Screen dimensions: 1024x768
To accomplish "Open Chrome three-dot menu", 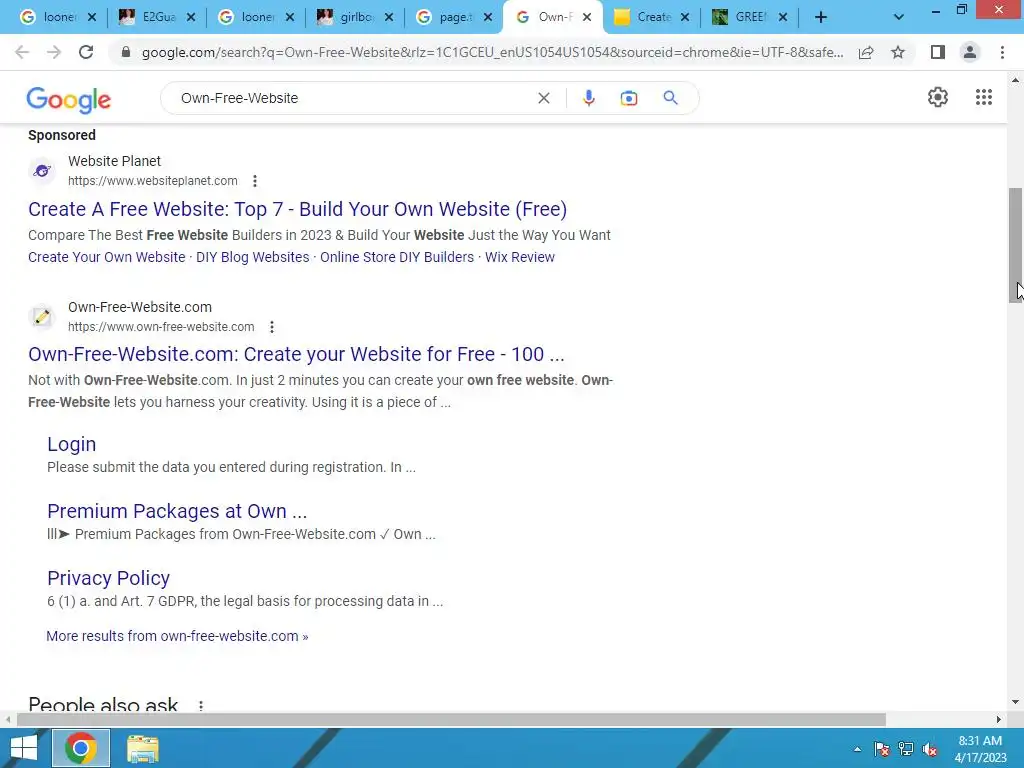I will tap(1002, 52).
